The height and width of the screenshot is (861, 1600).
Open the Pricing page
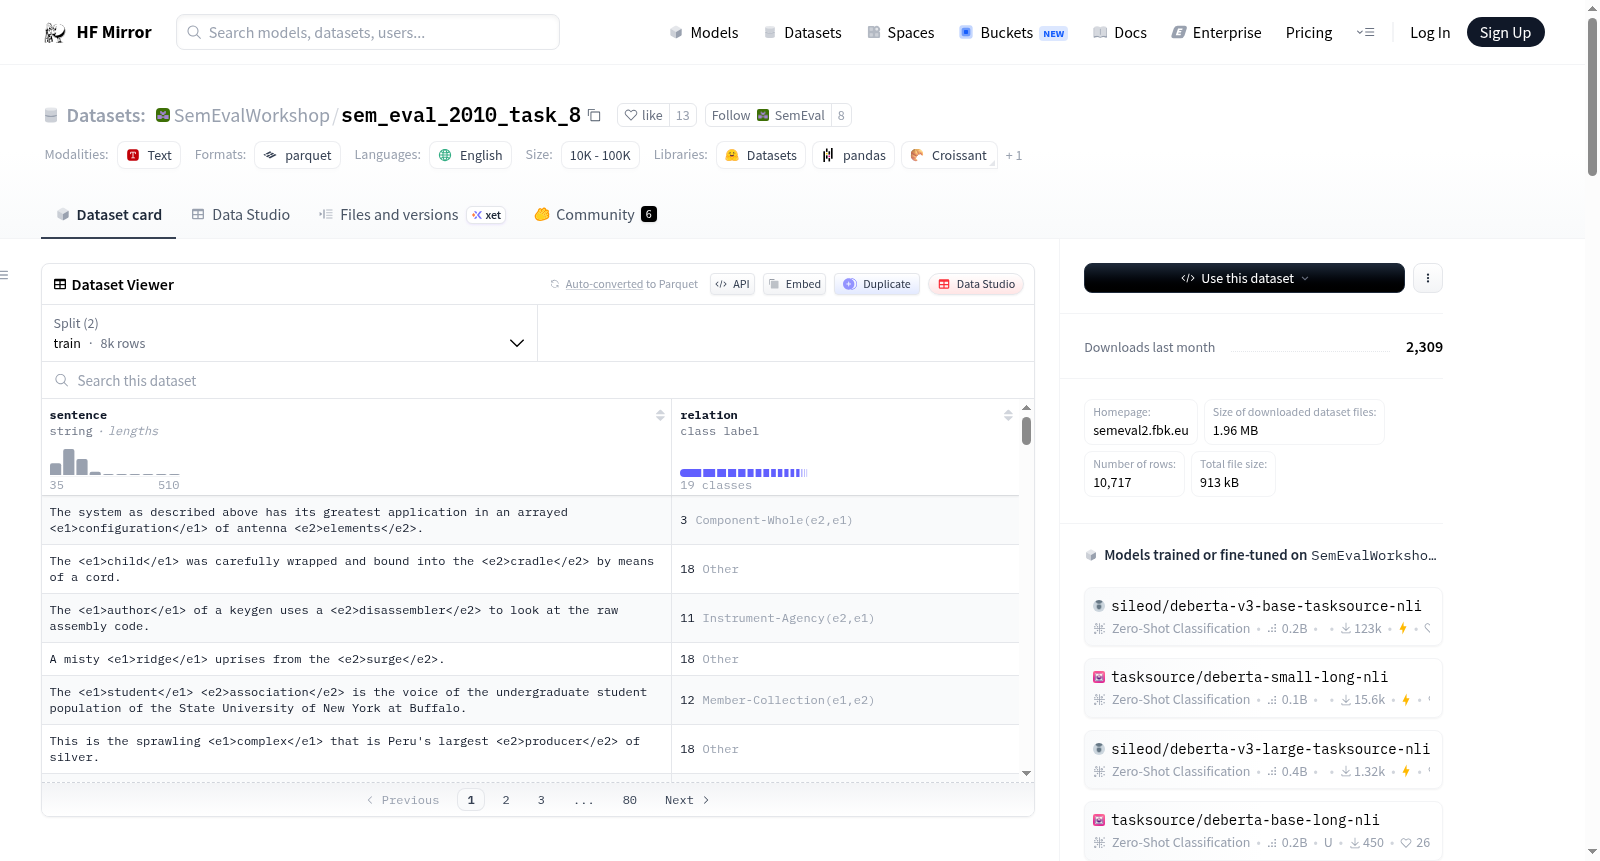click(x=1309, y=33)
